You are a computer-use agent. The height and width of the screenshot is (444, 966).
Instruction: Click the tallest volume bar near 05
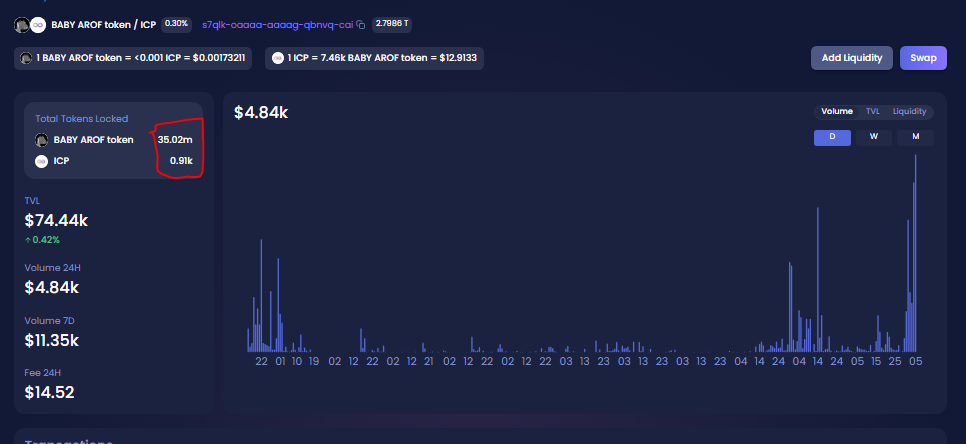[x=915, y=253]
